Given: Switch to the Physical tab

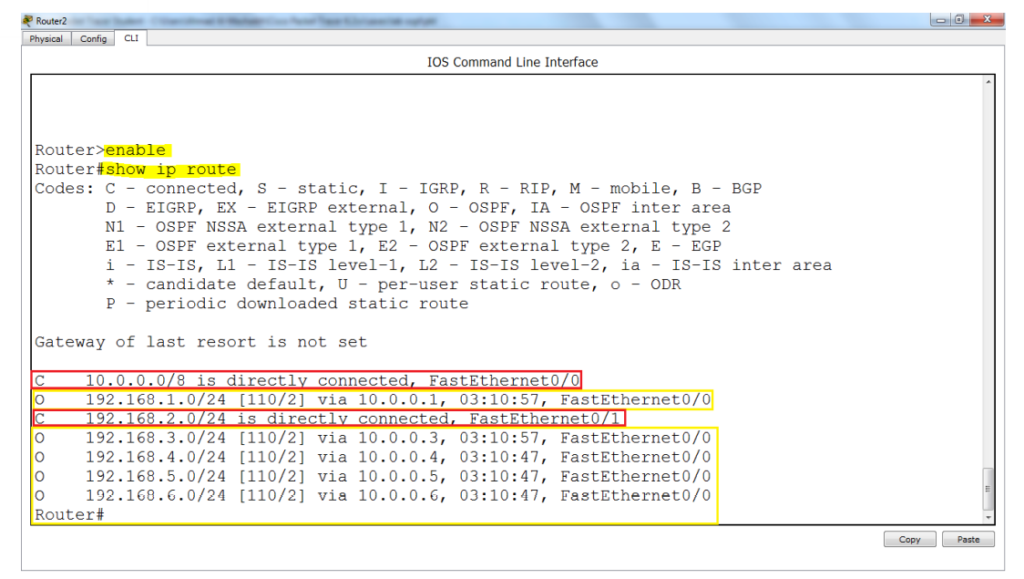Looking at the screenshot, I should [46, 39].
